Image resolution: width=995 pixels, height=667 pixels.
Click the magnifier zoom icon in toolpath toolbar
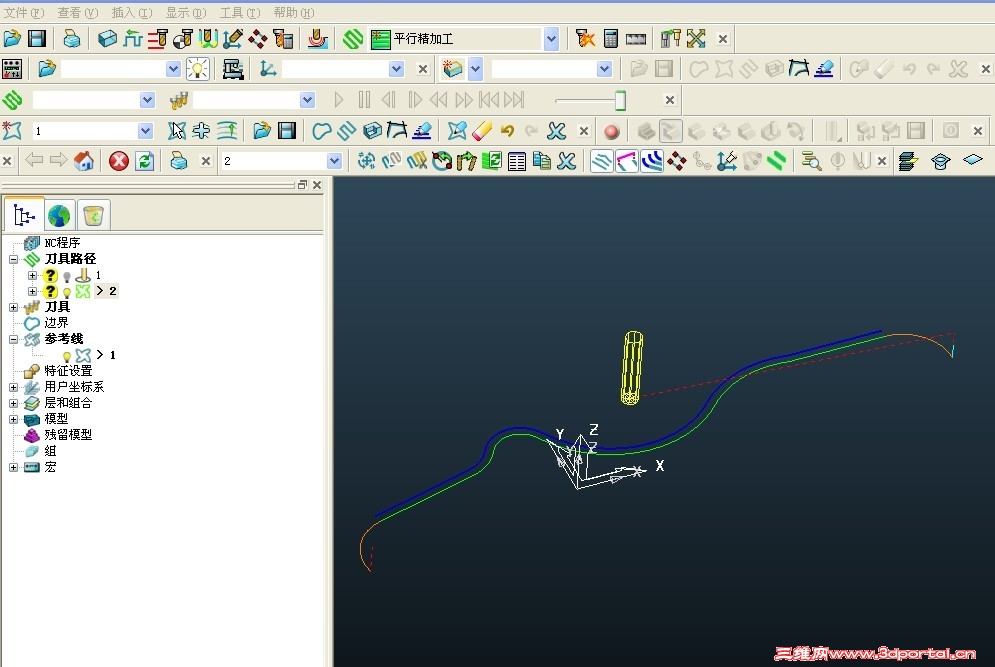point(810,161)
